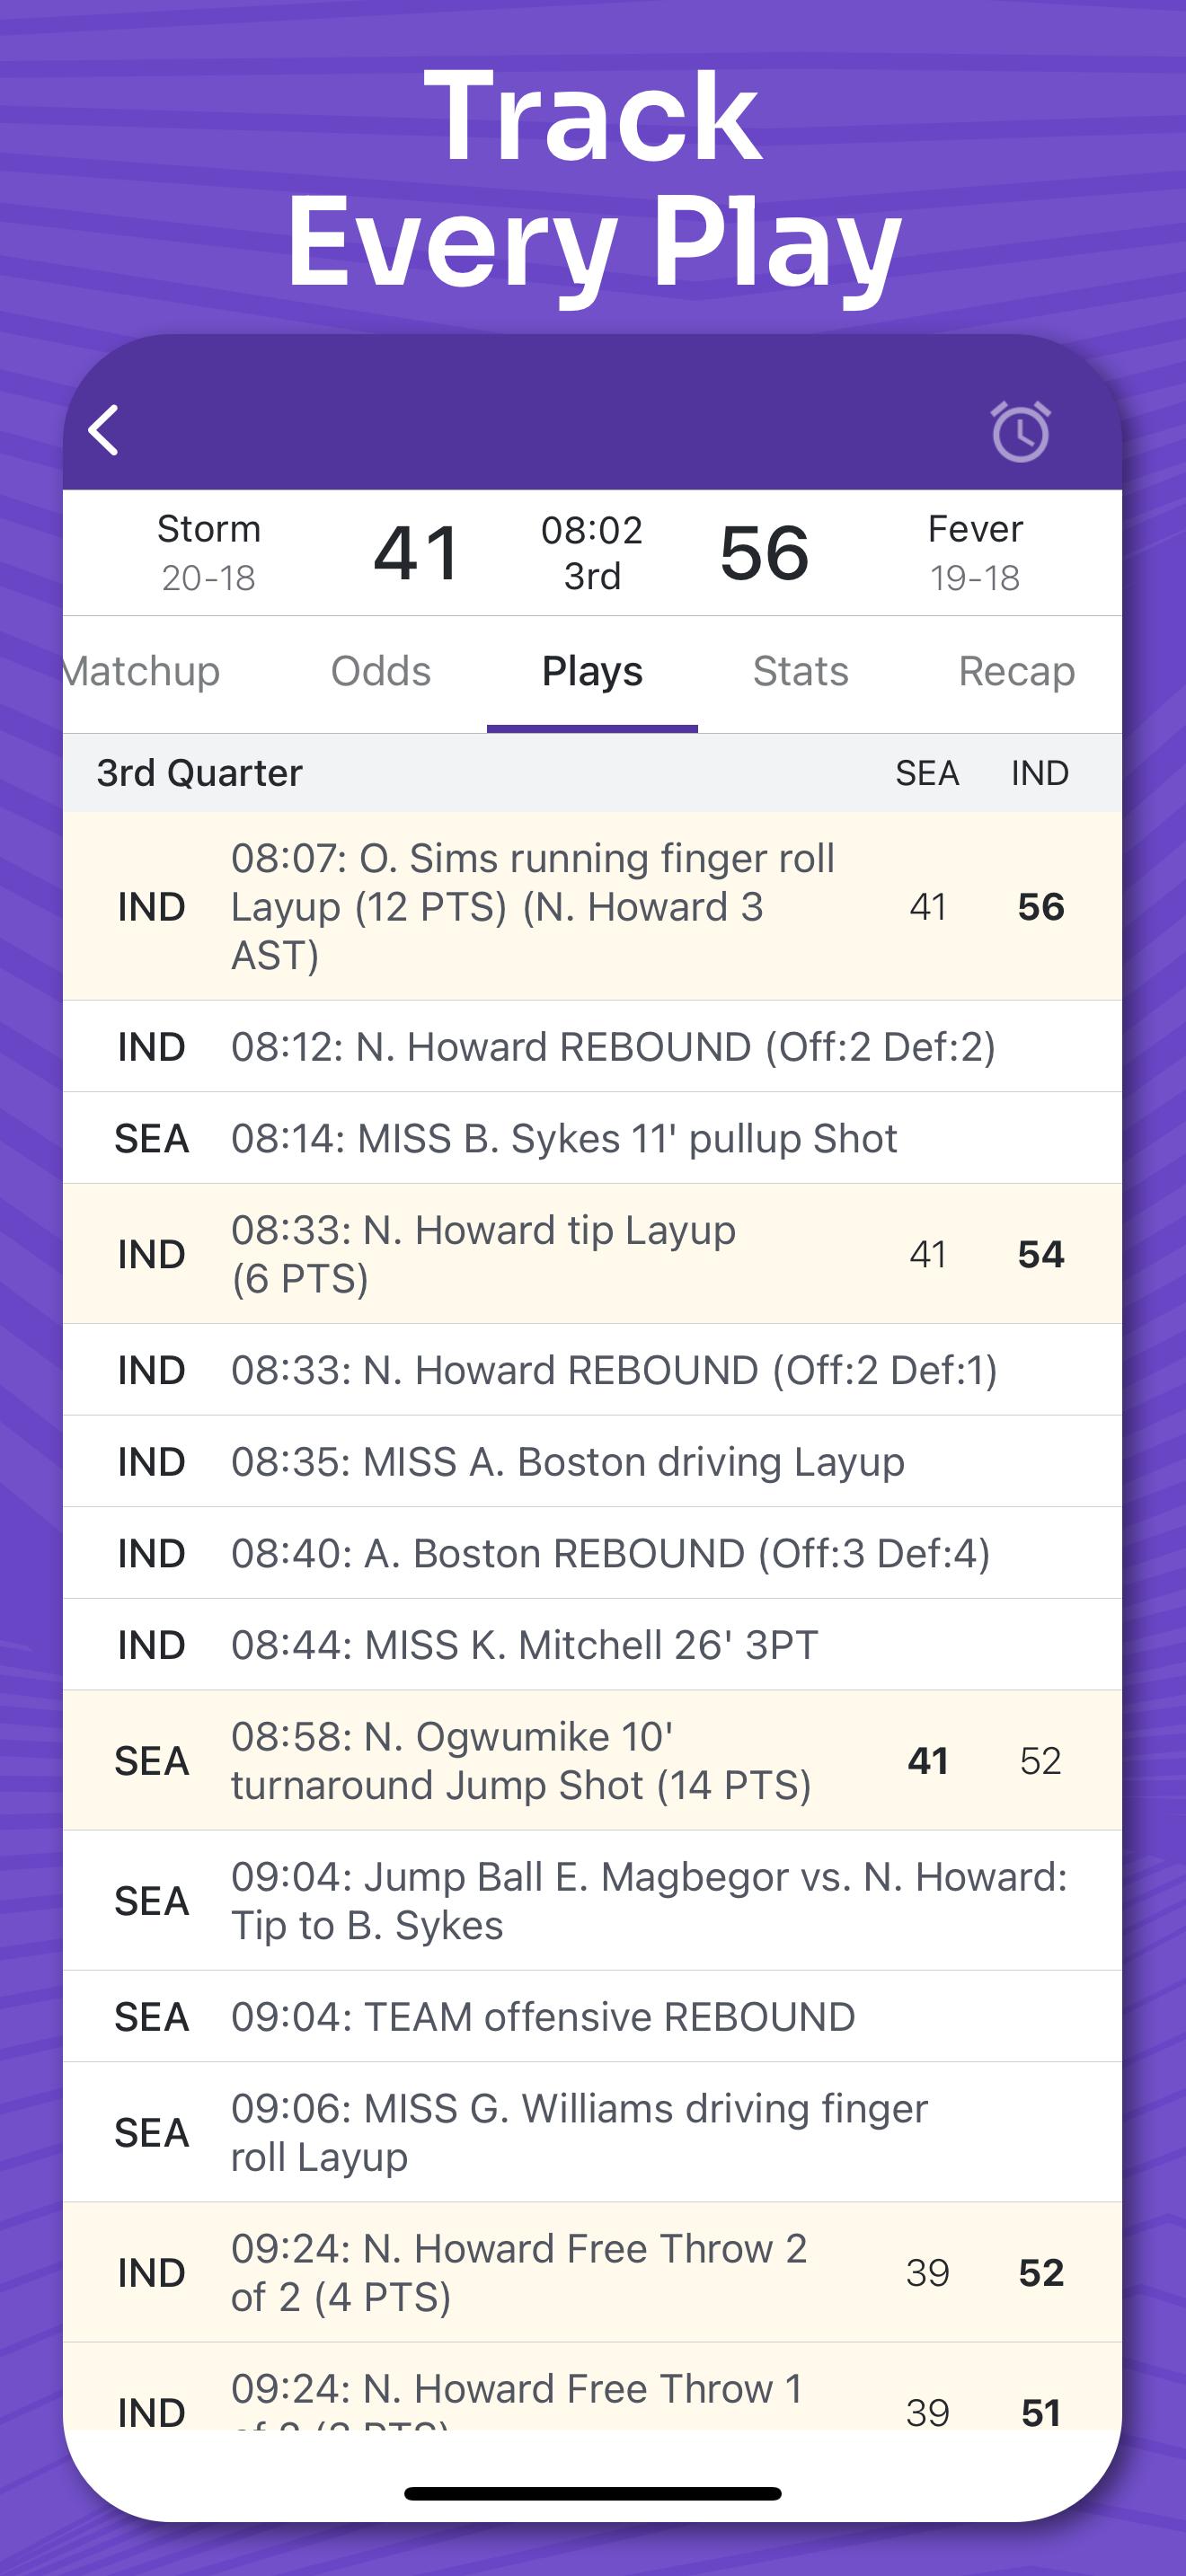
Task: Select the 08:12 N. Howard rebound play
Action: tap(613, 1047)
